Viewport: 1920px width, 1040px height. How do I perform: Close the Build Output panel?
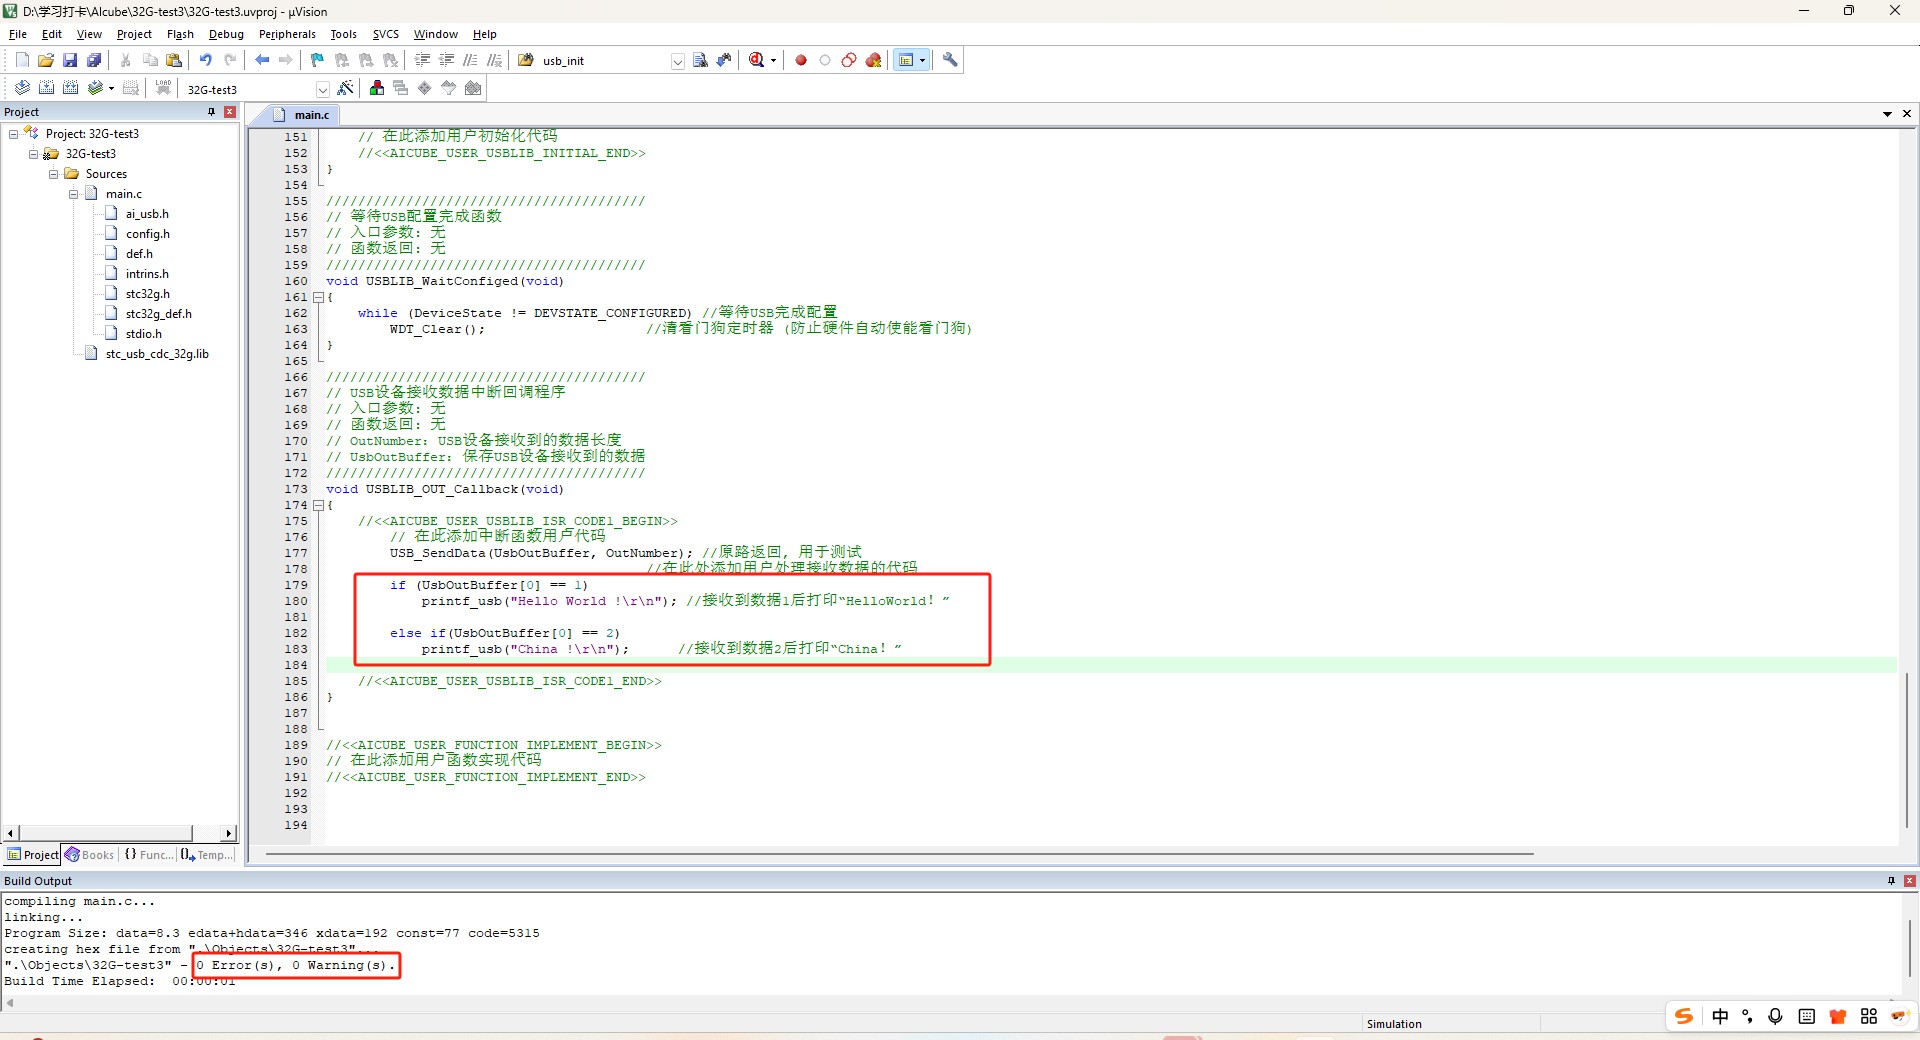pos(1910,881)
